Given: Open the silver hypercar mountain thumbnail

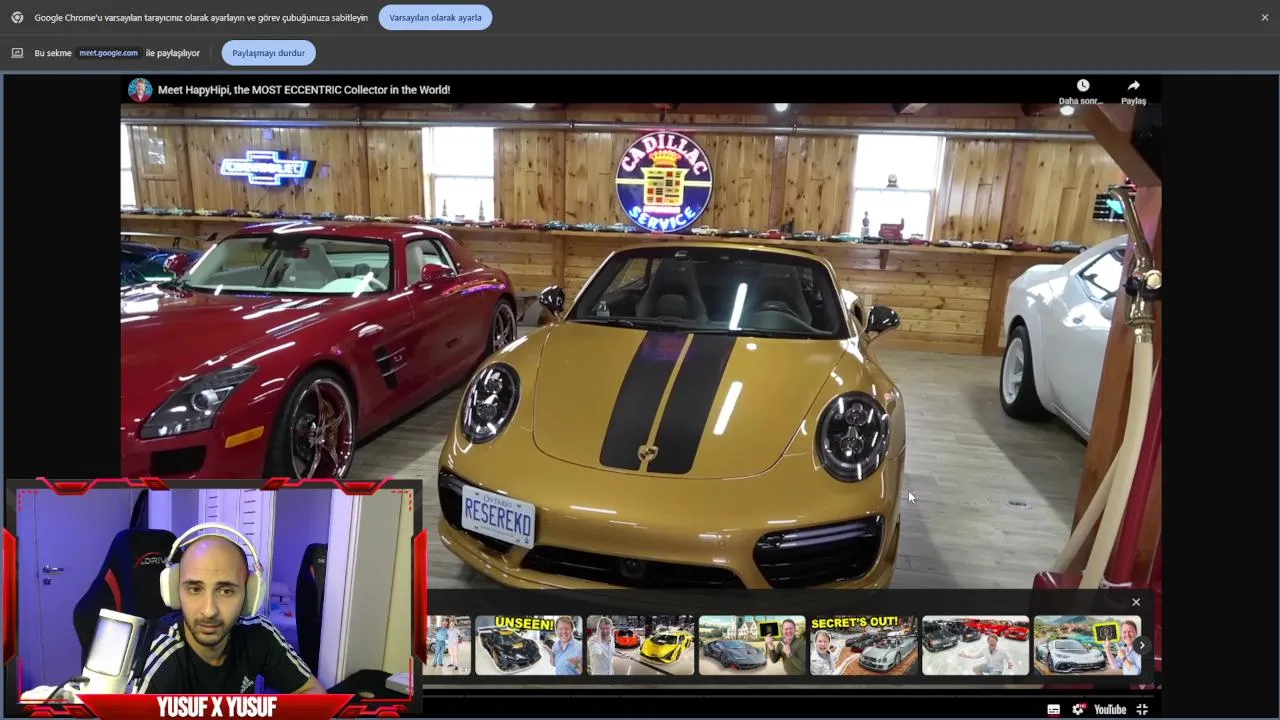Looking at the screenshot, I should tap(1087, 645).
